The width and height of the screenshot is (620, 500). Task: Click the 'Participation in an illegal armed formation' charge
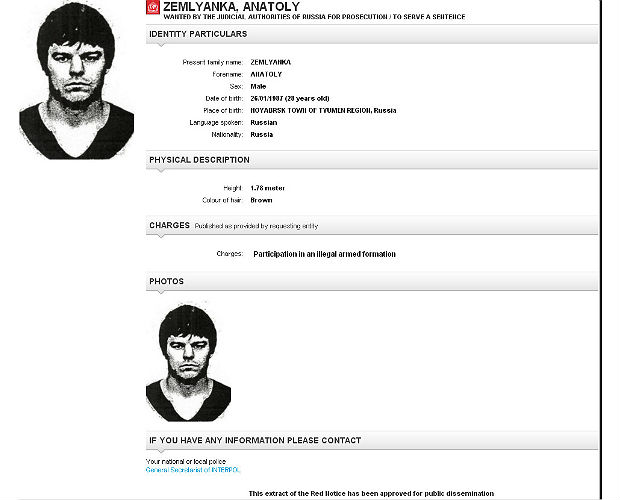324,254
